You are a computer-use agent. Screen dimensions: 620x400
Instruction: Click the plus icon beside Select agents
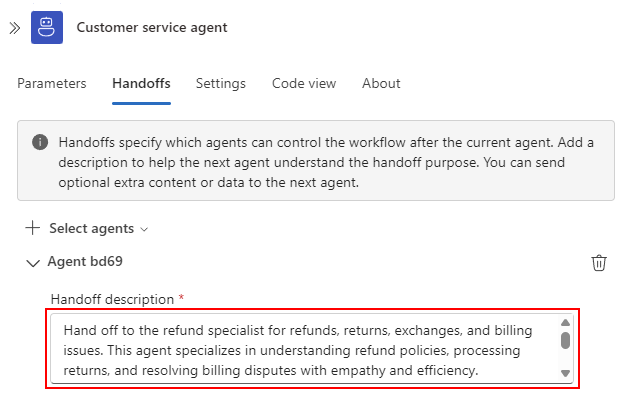(32, 228)
